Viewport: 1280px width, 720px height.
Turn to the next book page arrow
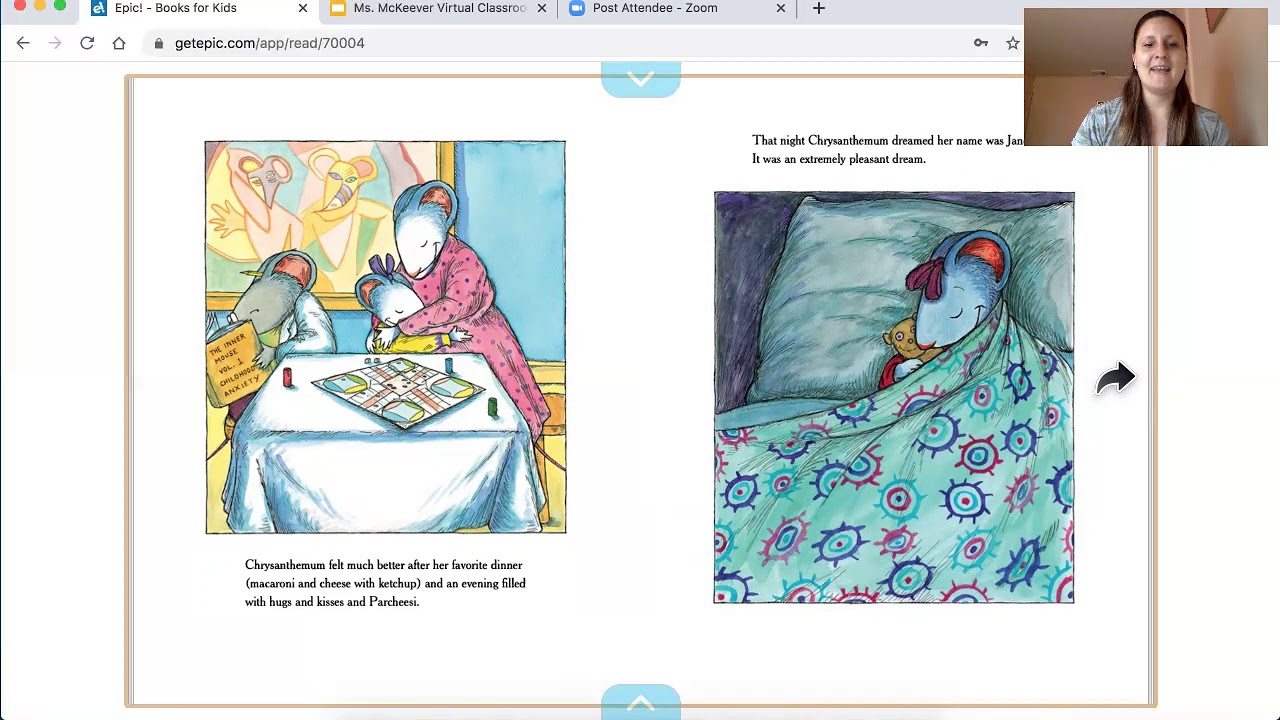(x=1115, y=379)
